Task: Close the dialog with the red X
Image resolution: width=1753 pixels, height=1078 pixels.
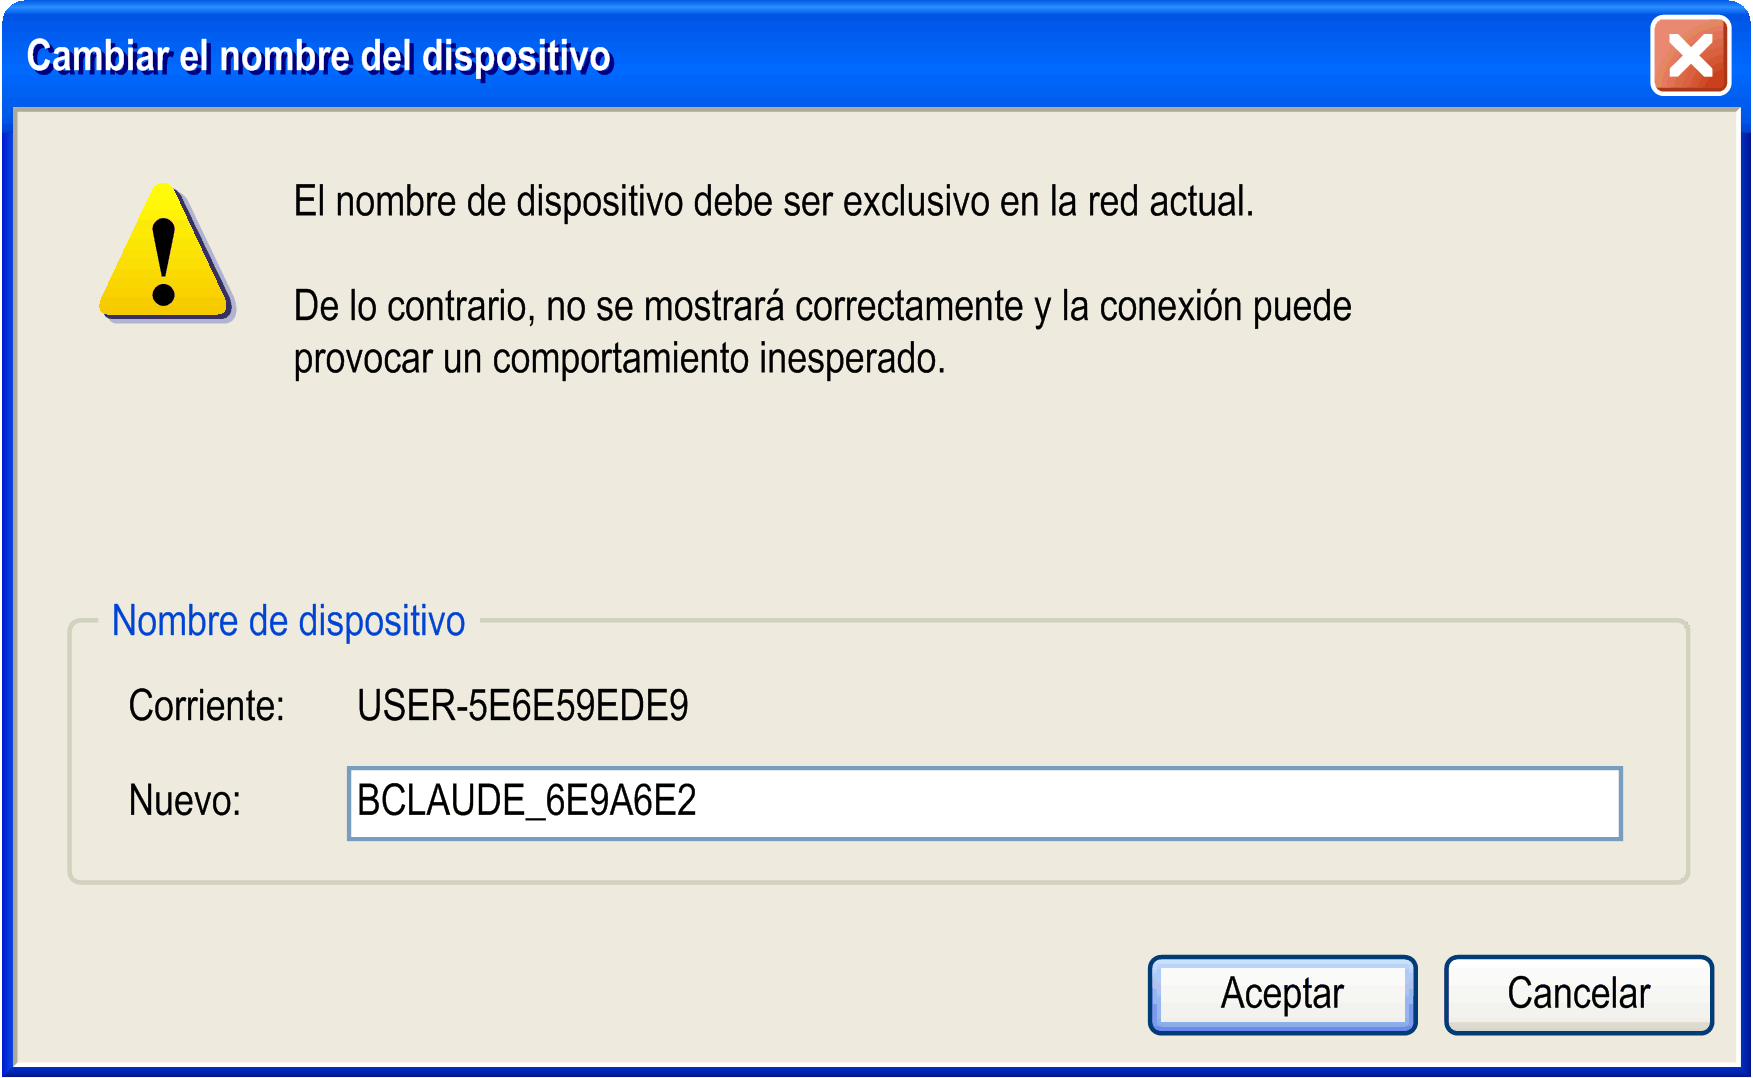Action: 1690,57
